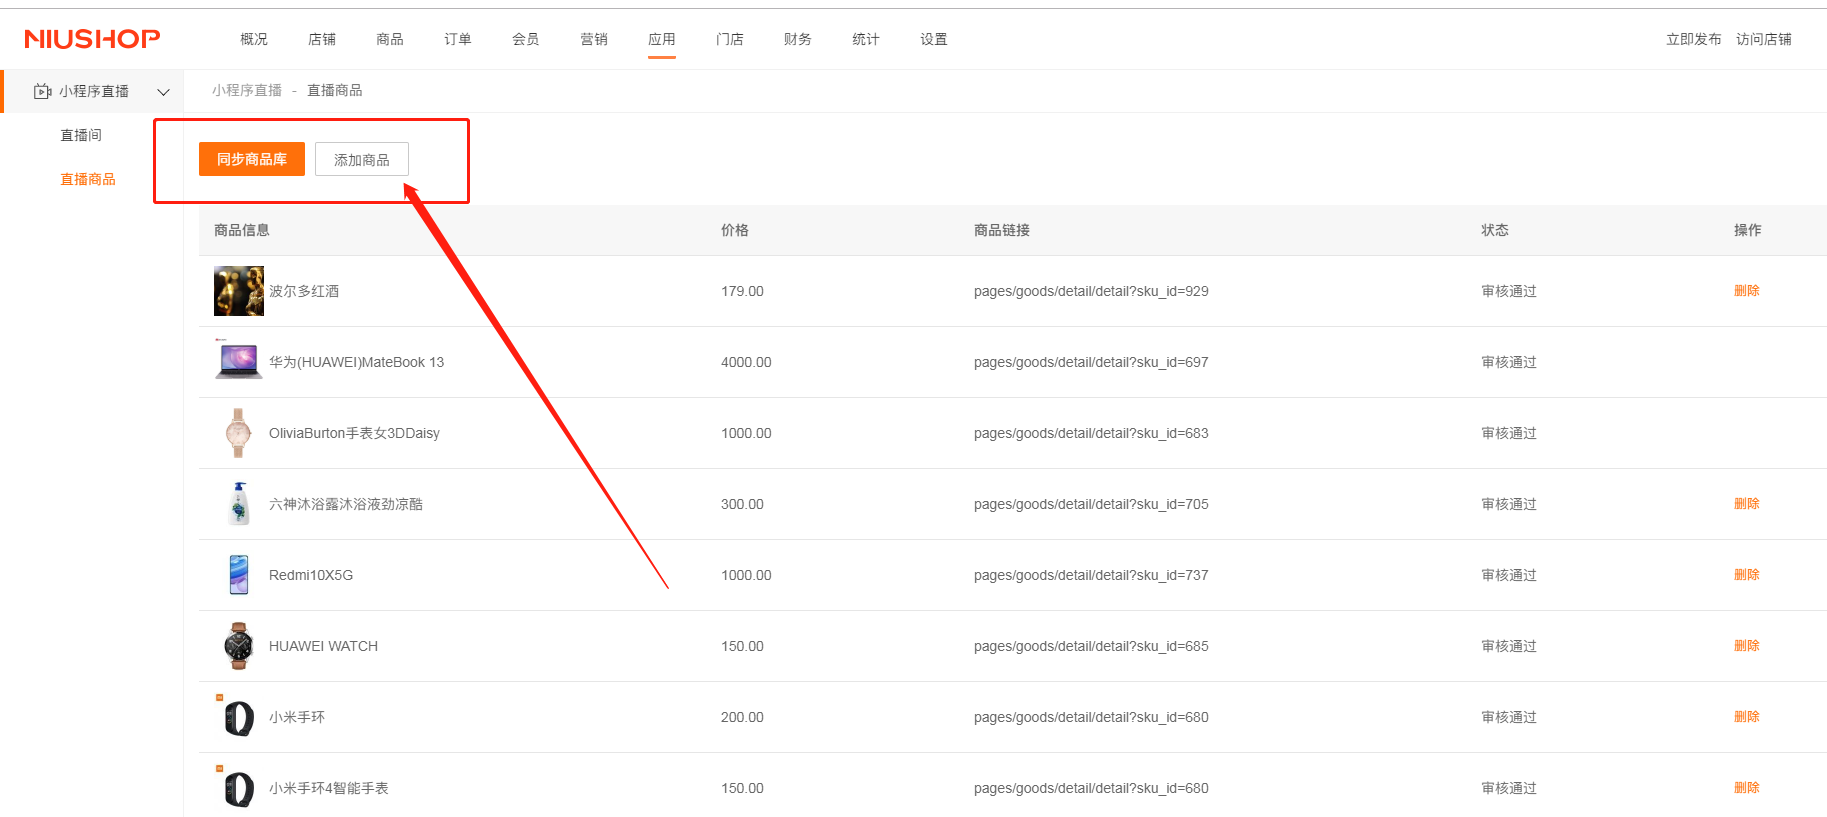Click the 179.00 price cell

(x=742, y=291)
